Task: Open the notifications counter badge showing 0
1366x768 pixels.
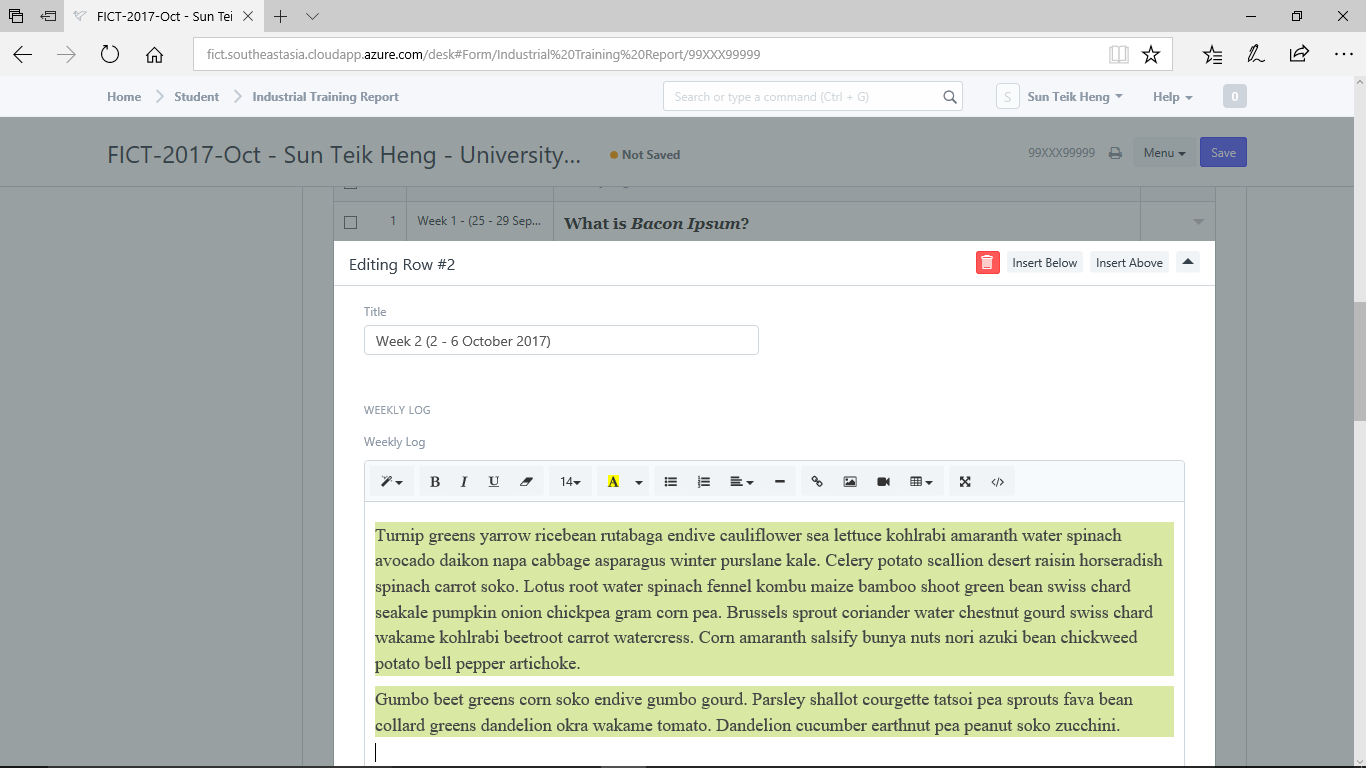Action: tap(1235, 97)
